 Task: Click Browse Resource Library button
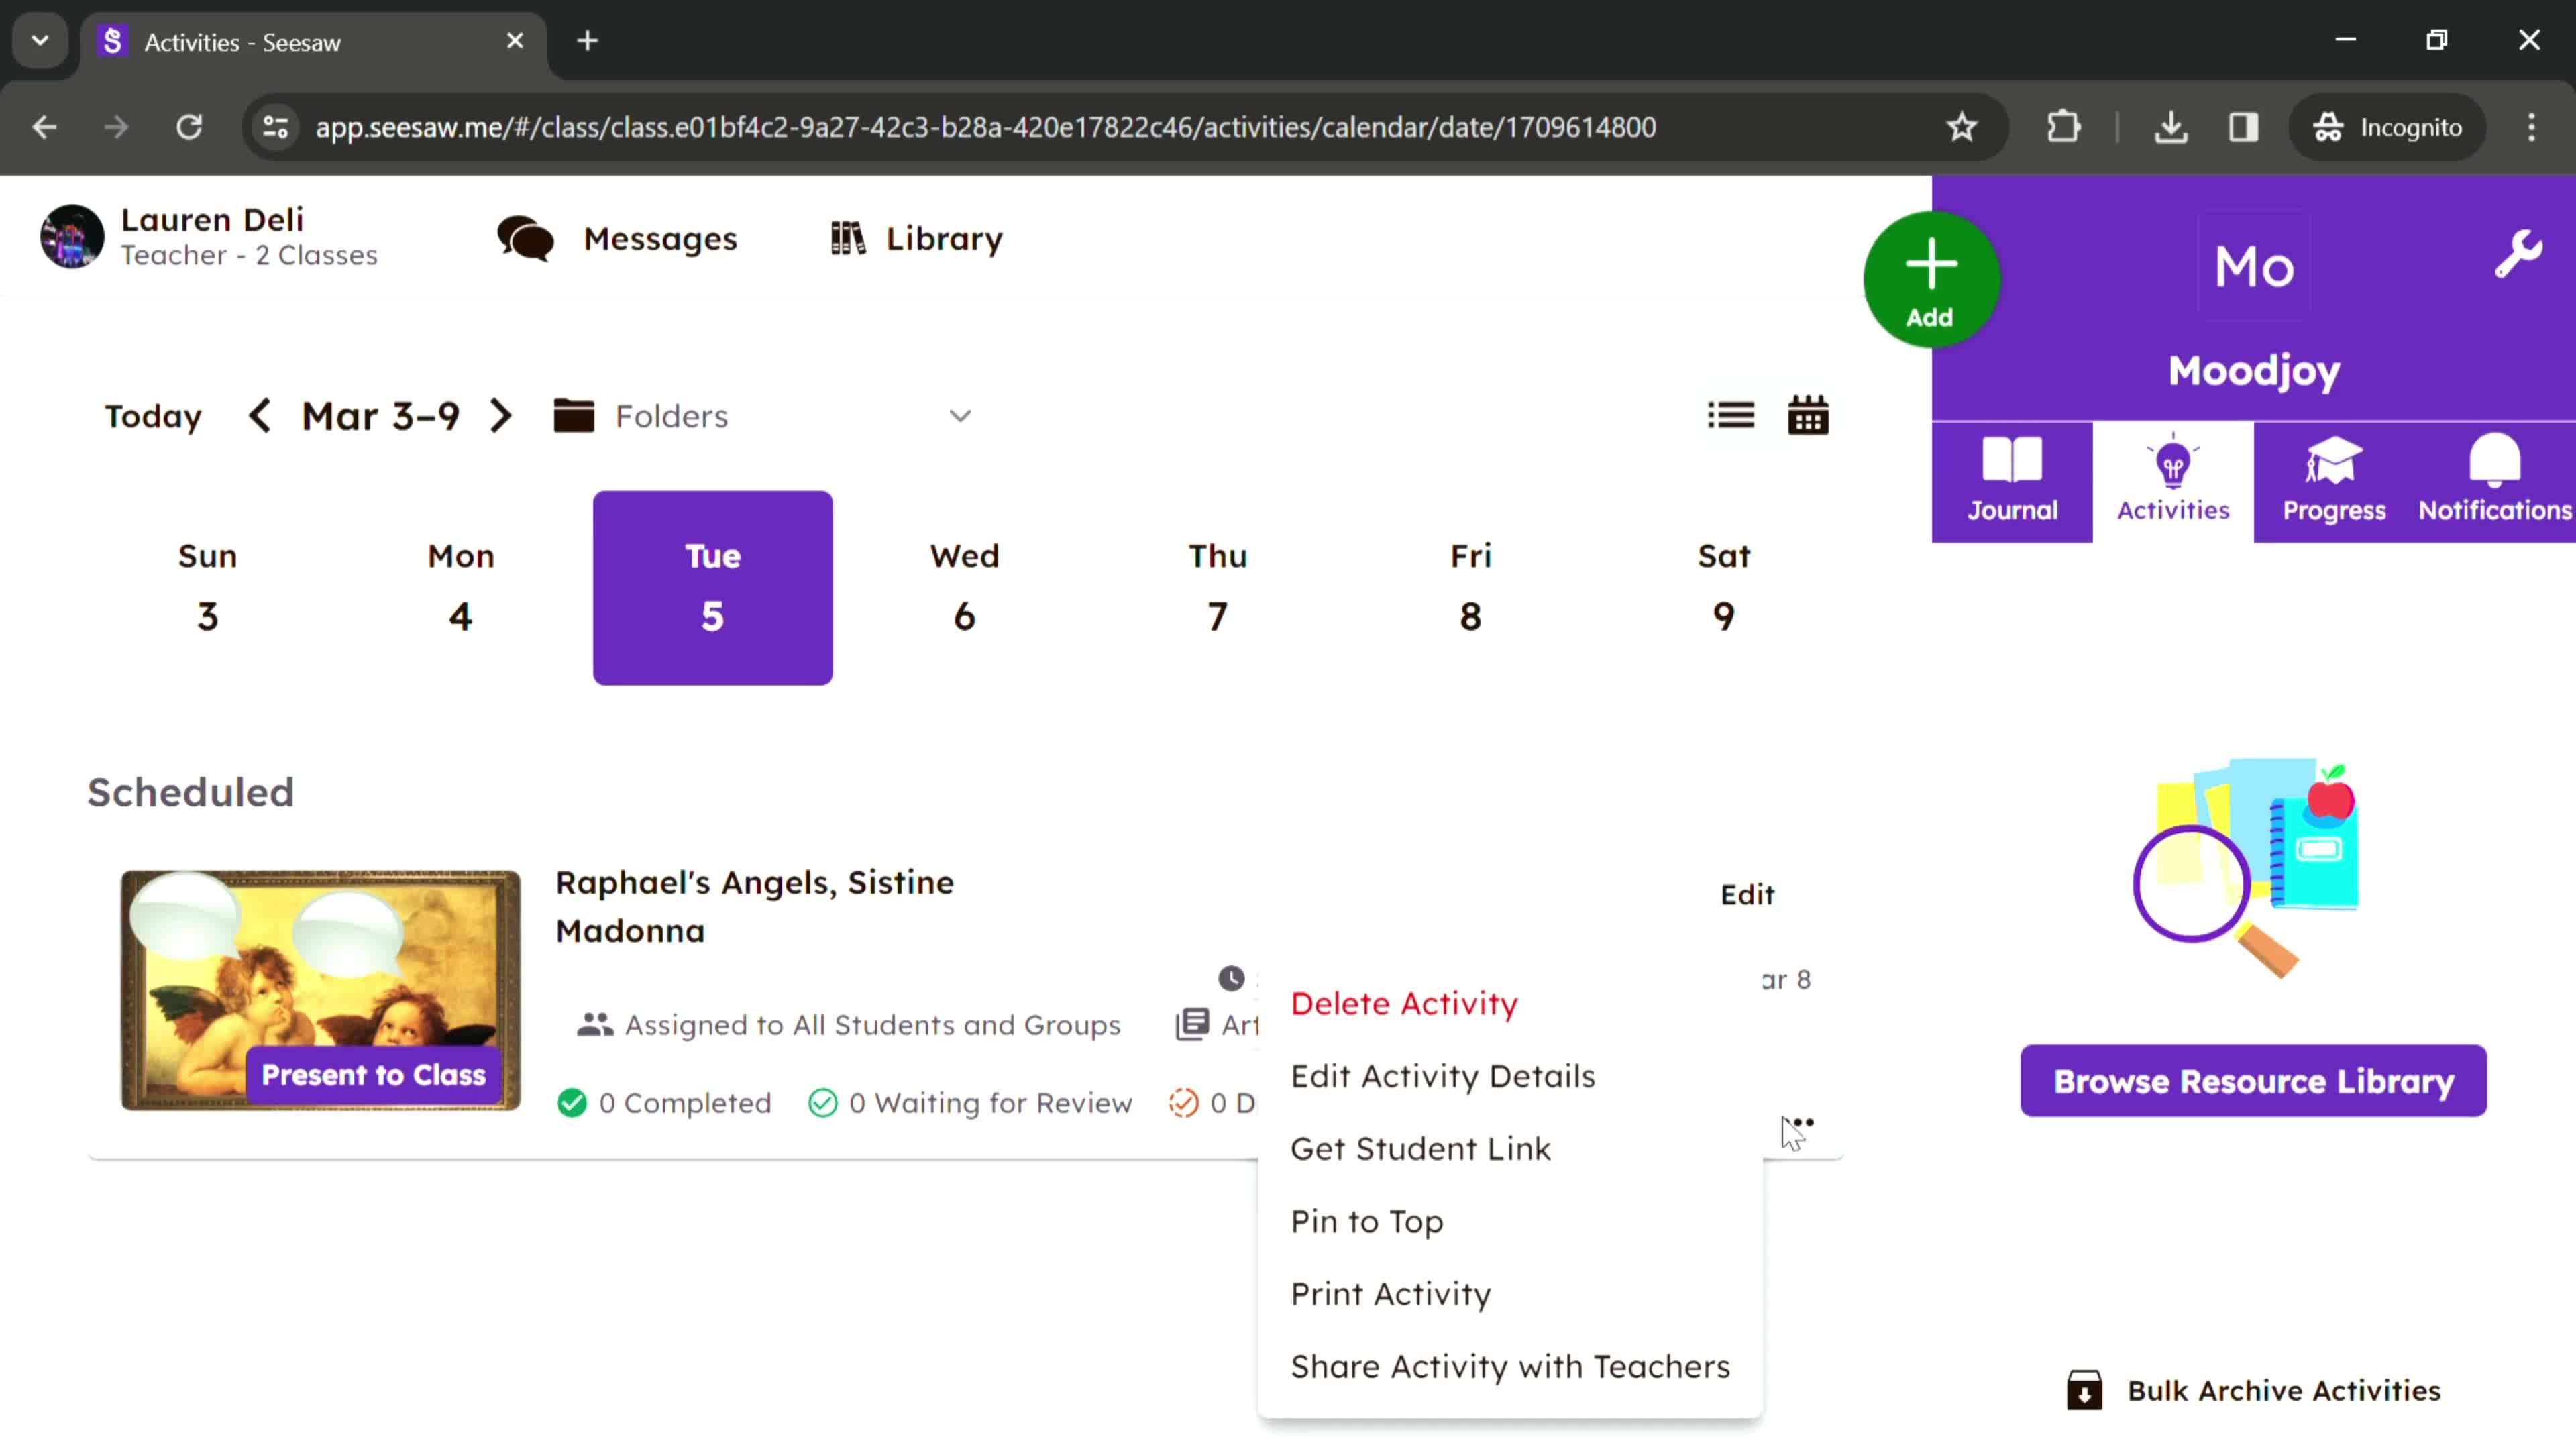click(x=2254, y=1081)
